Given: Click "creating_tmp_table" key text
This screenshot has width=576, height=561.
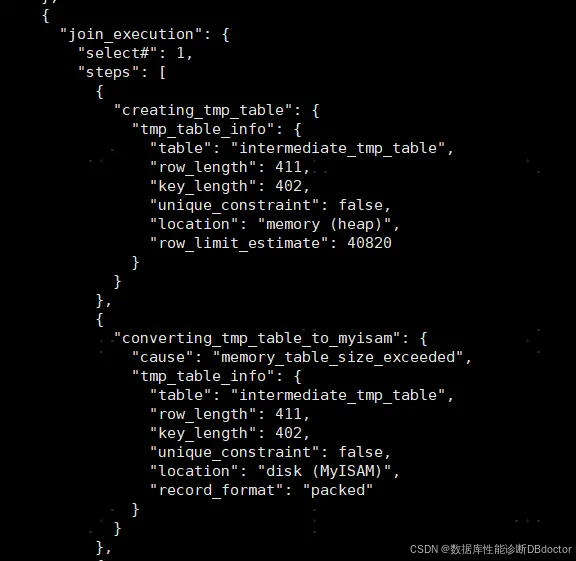Looking at the screenshot, I should (x=203, y=111).
